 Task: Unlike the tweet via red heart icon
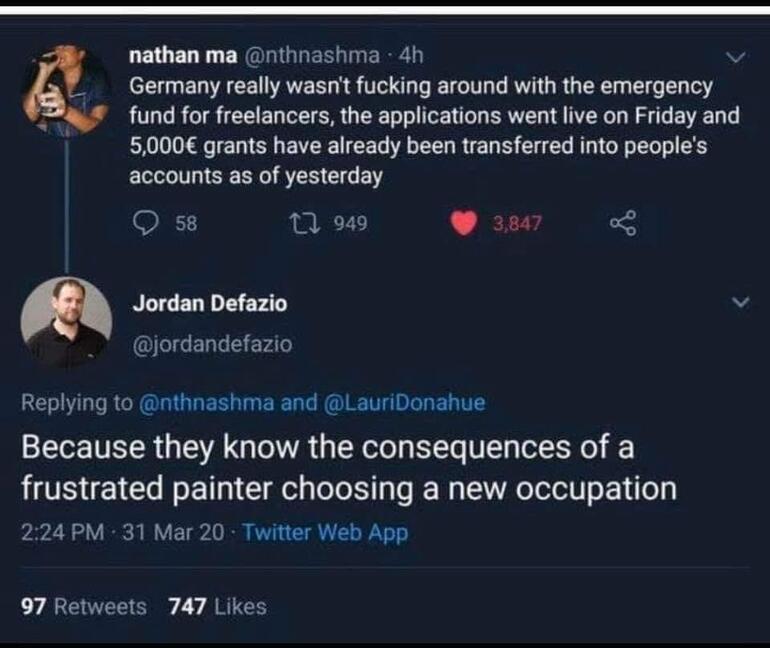point(464,223)
